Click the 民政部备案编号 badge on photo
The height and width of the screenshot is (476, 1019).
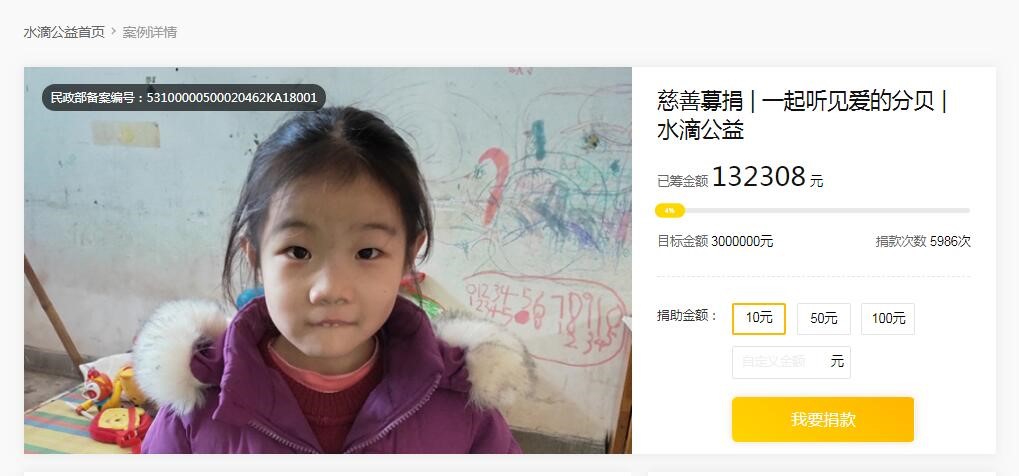point(184,98)
